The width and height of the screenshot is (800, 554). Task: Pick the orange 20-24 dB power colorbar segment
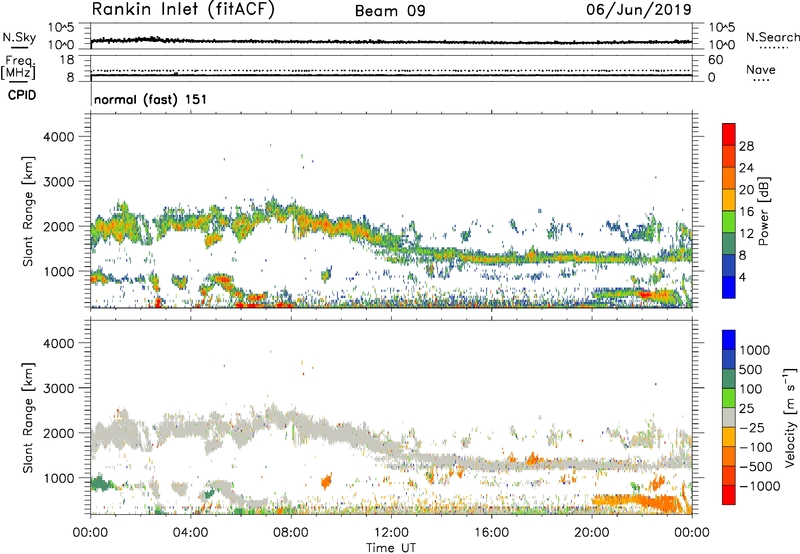coord(729,178)
